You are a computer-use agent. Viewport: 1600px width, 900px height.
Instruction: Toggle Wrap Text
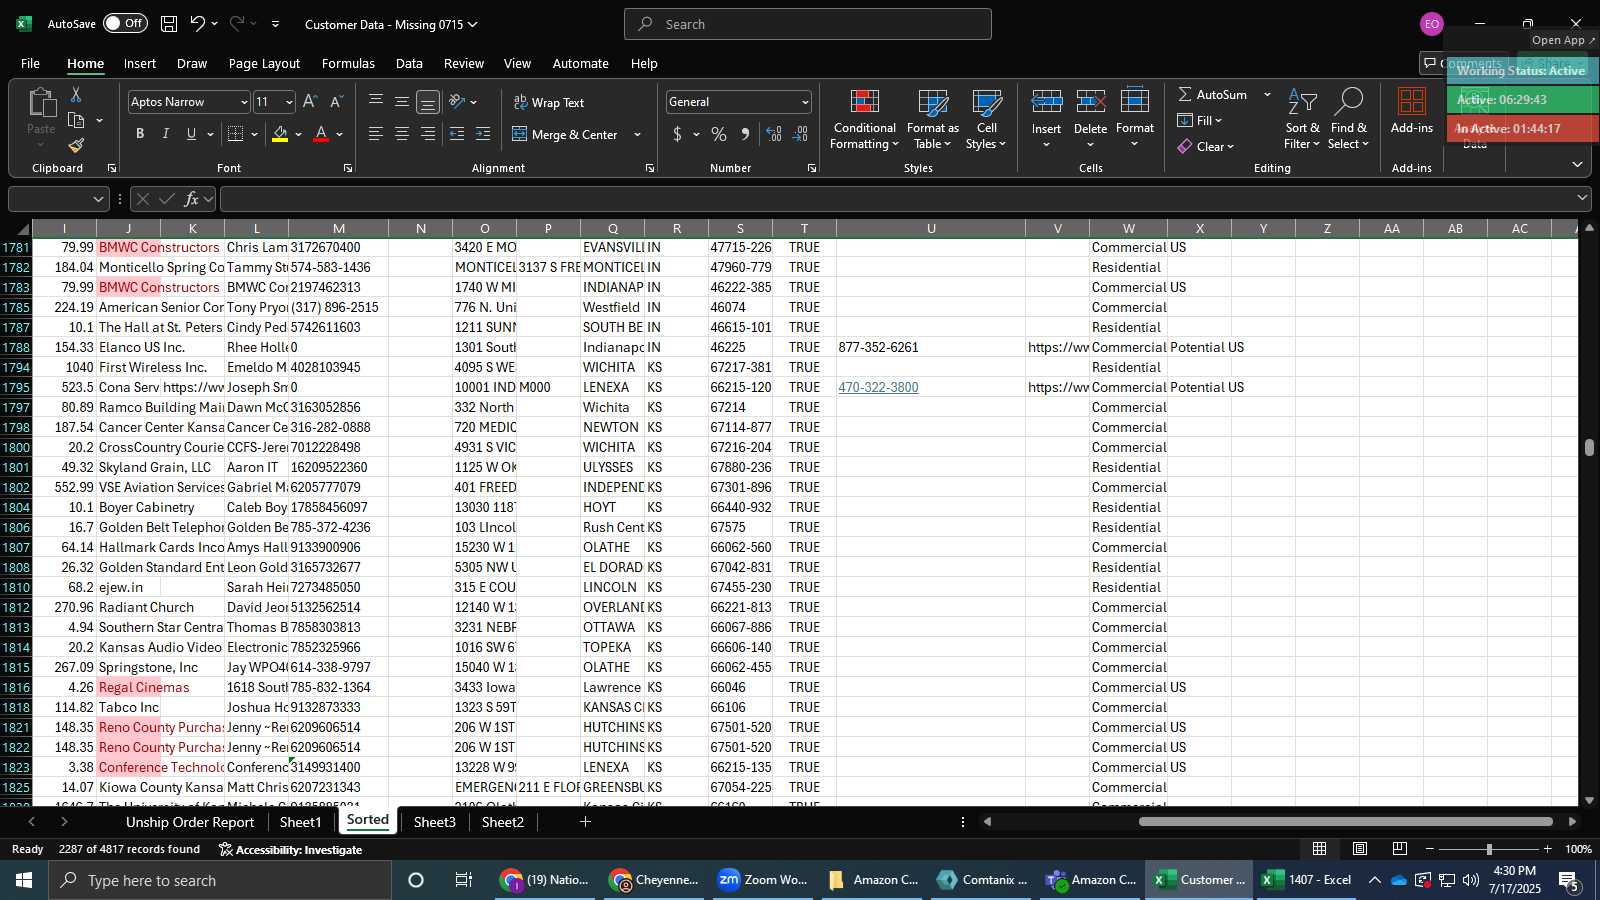549,102
